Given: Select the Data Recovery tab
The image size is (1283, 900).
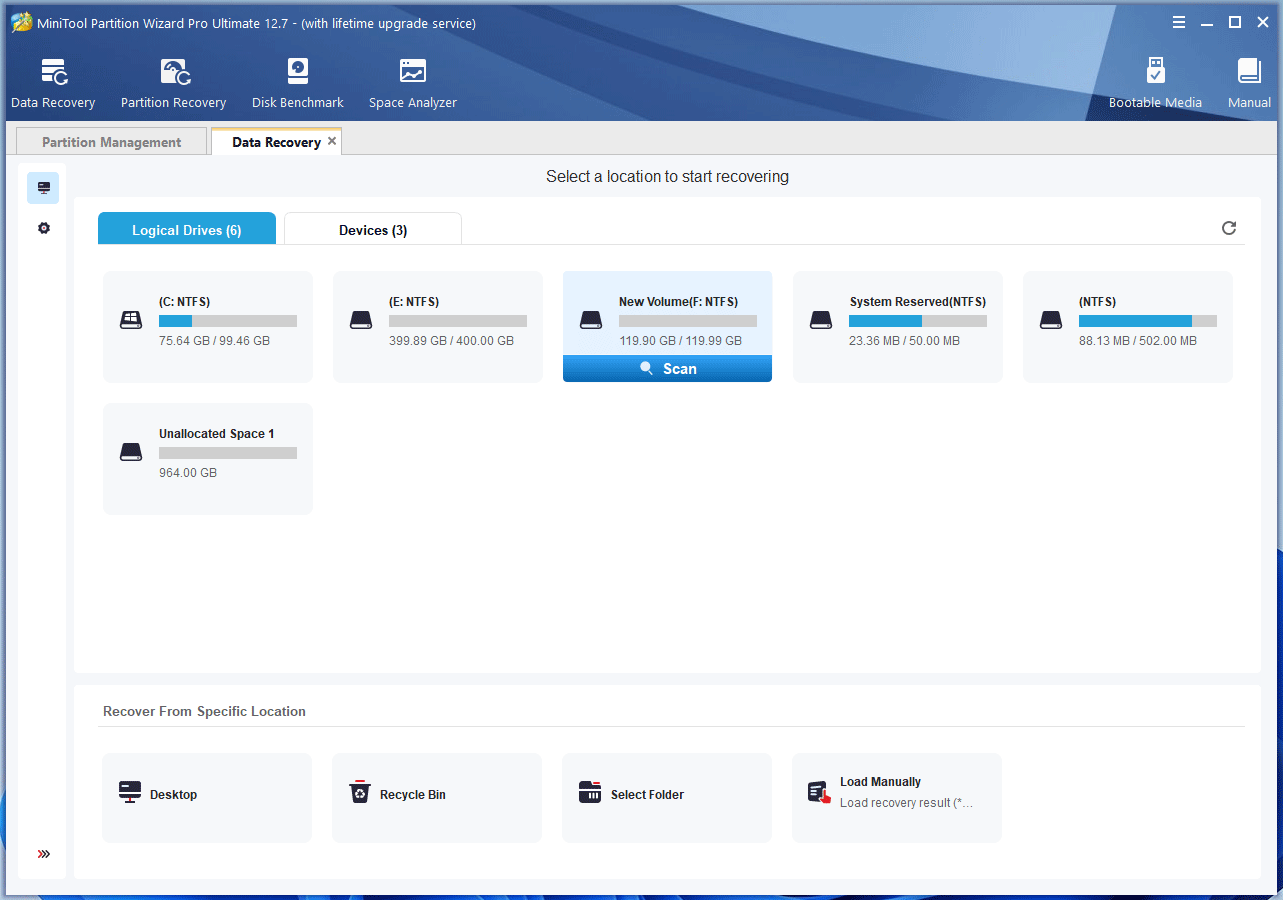Looking at the screenshot, I should [x=277, y=142].
